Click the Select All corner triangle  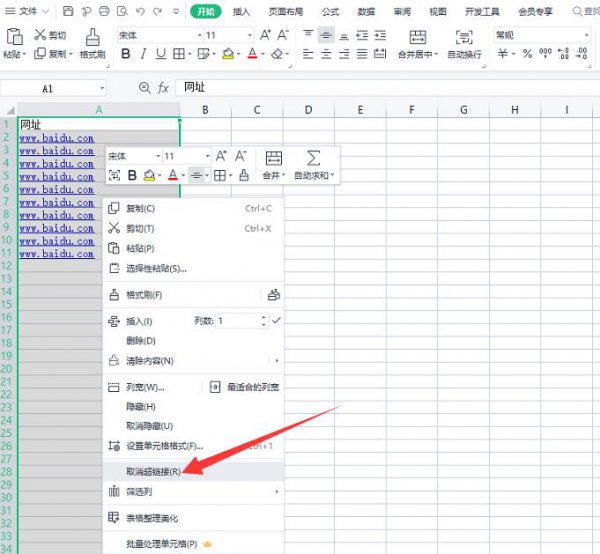9,110
